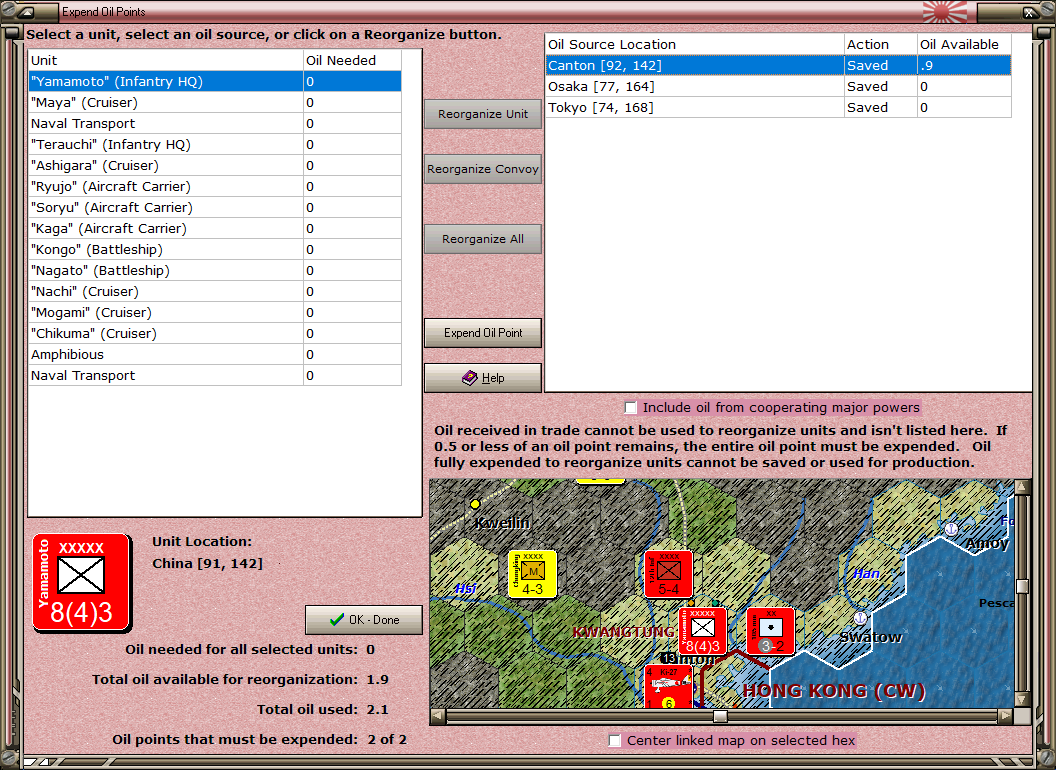
Task: Select the Ki-27 aircraft unit on map
Action: tap(668, 686)
